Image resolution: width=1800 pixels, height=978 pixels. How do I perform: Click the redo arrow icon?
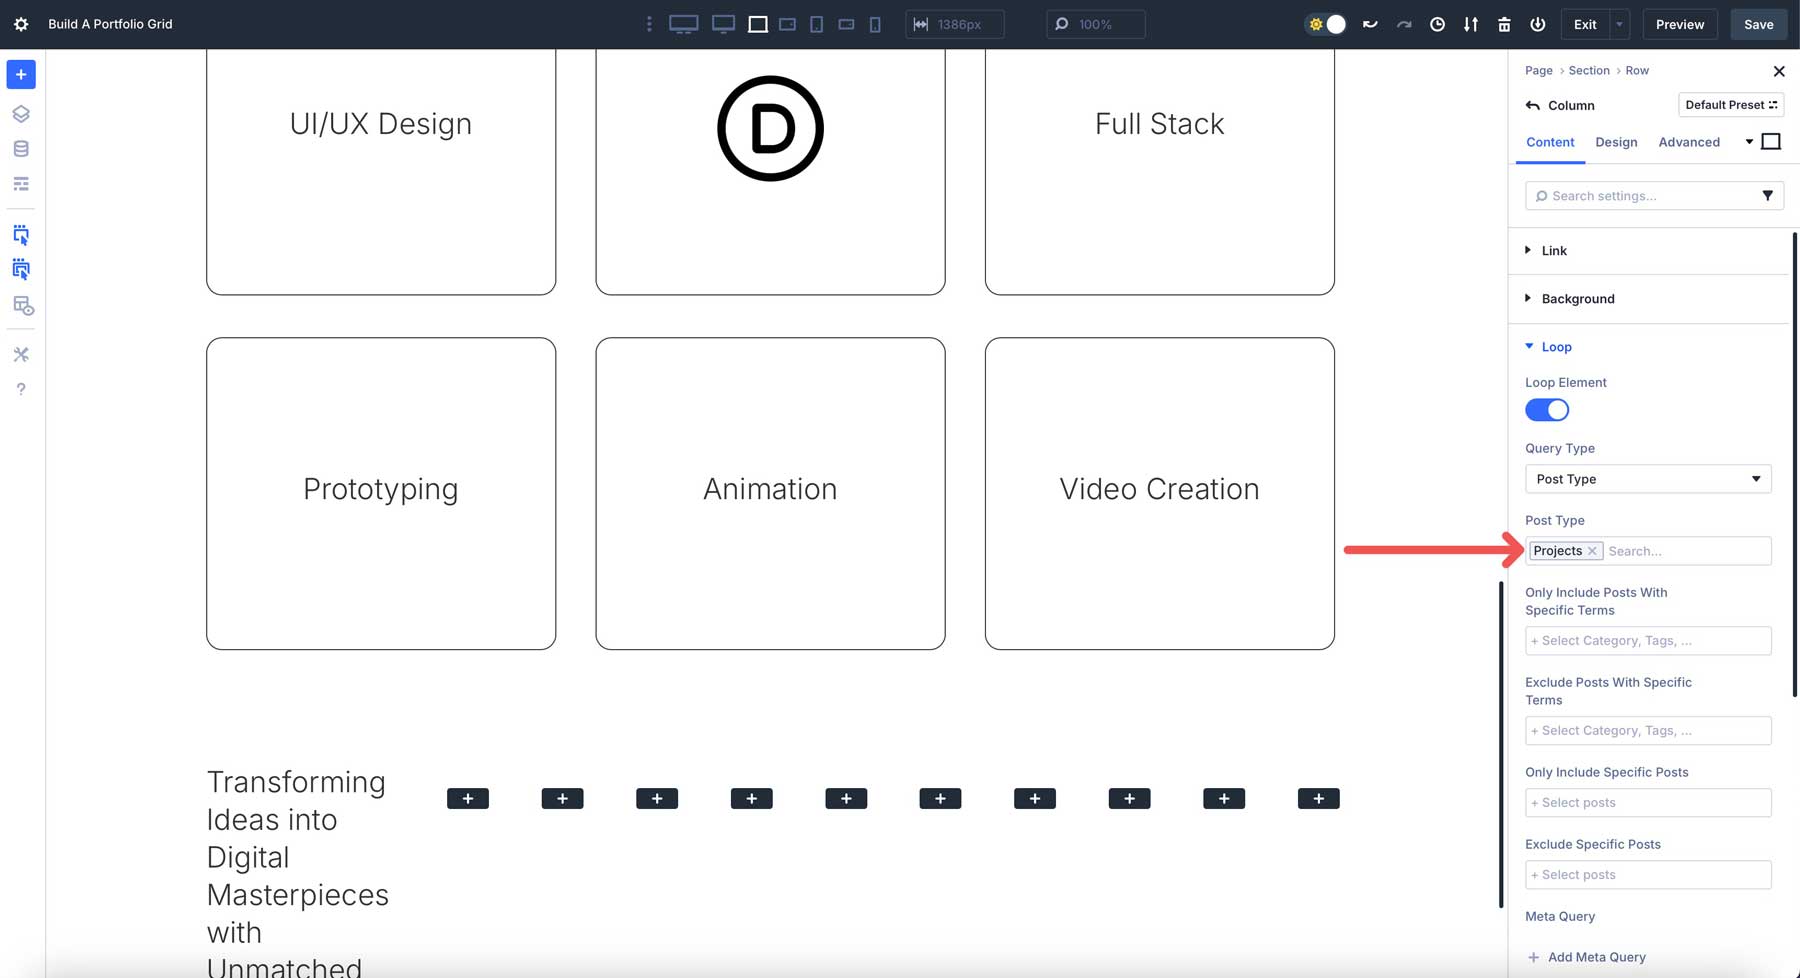[1403, 23]
